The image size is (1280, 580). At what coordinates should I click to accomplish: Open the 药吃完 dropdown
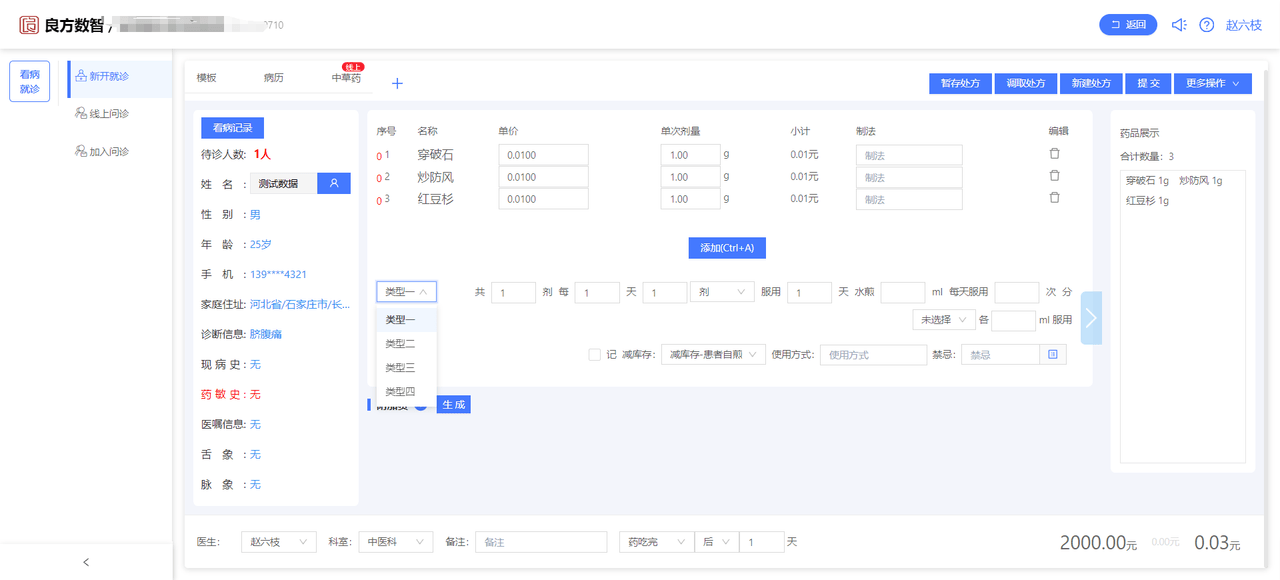[656, 542]
